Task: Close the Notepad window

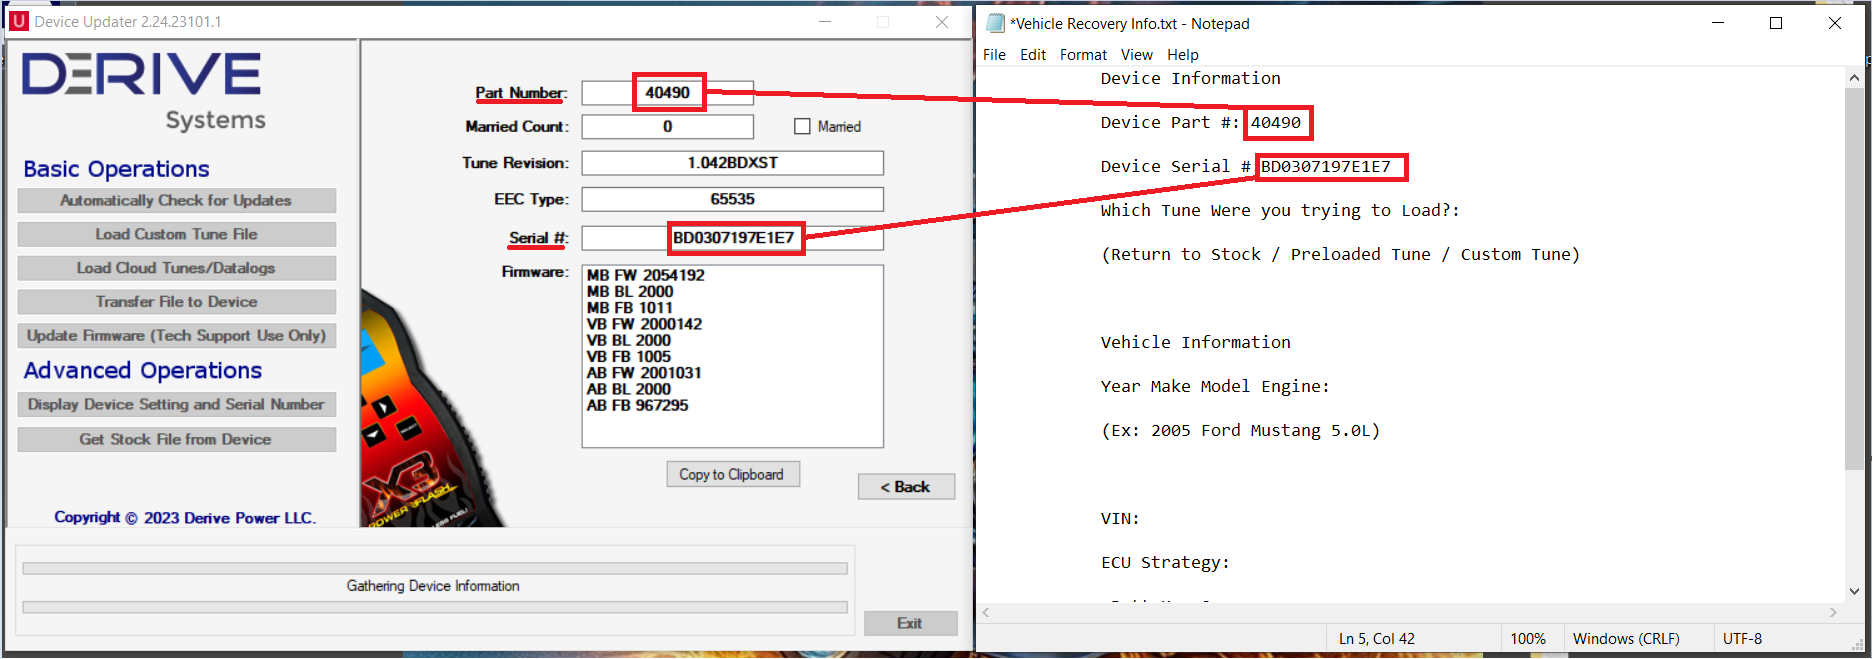Action: tap(1834, 23)
